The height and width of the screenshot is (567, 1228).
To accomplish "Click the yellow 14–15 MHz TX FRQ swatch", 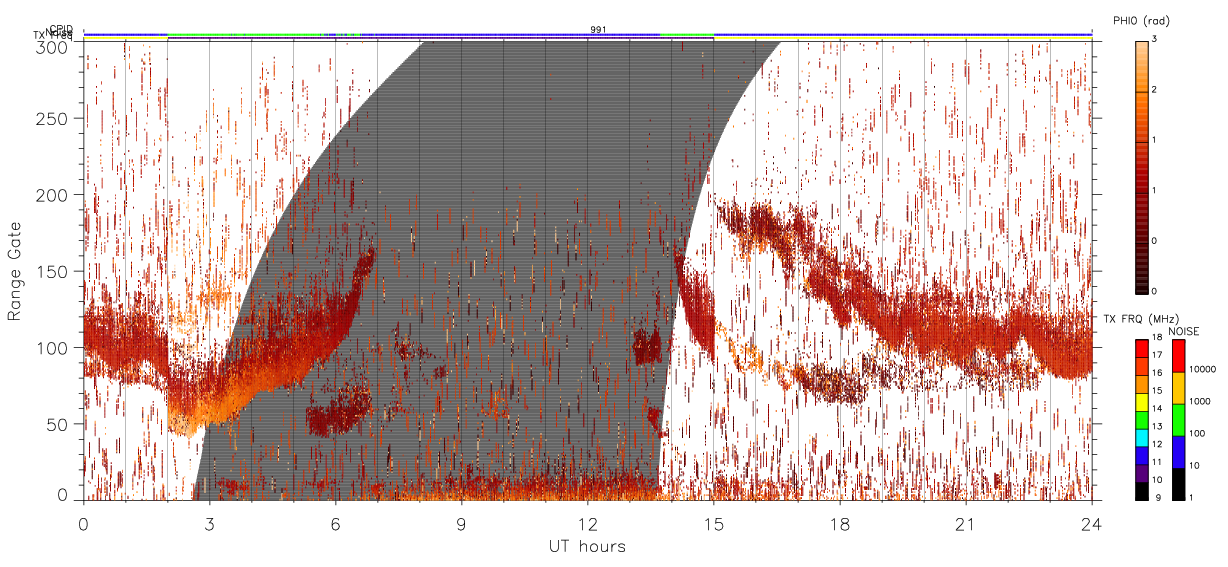I will (x=1142, y=403).
